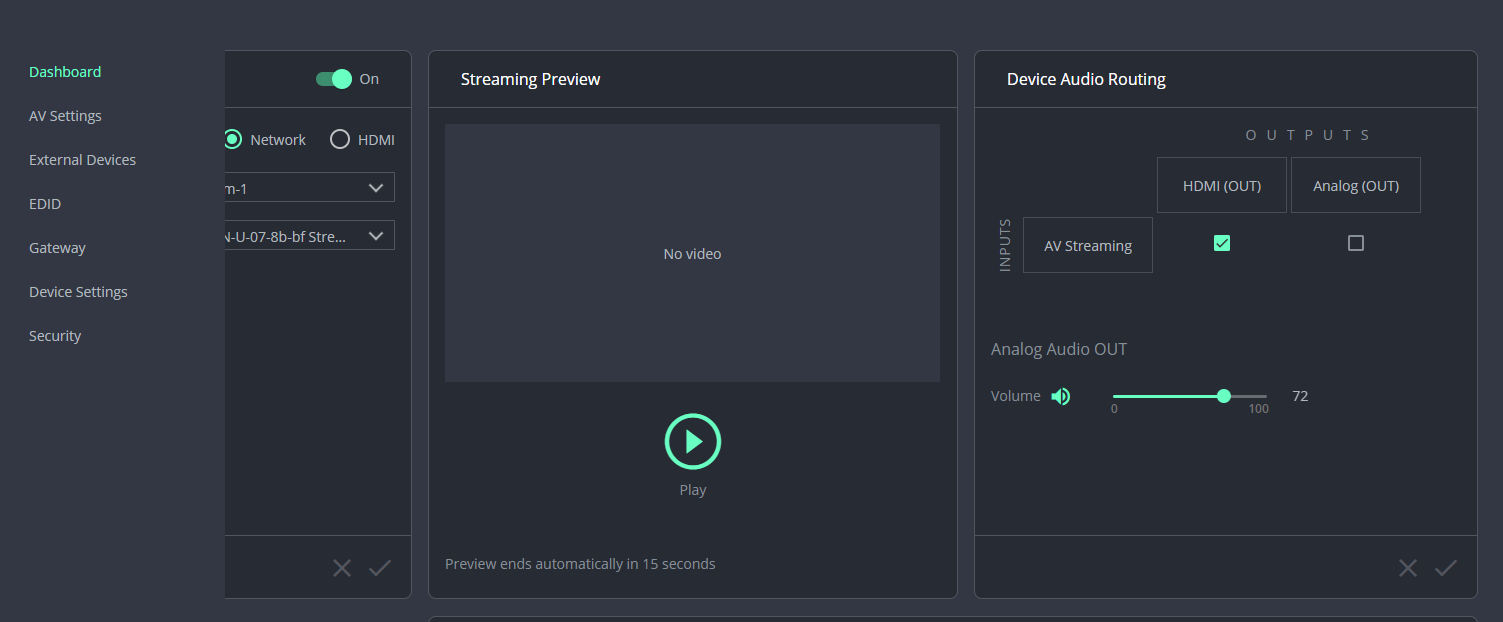Click the Play button in Streaming Preview
The image size is (1503, 622).
(692, 441)
